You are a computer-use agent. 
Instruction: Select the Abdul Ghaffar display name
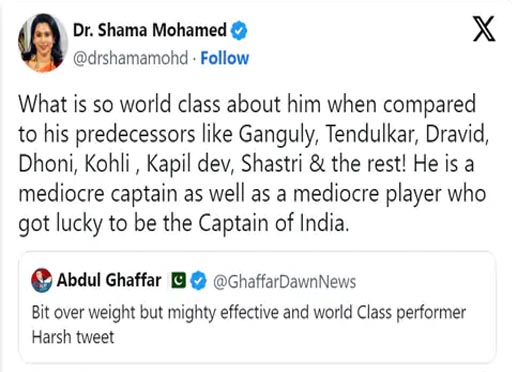109,280
